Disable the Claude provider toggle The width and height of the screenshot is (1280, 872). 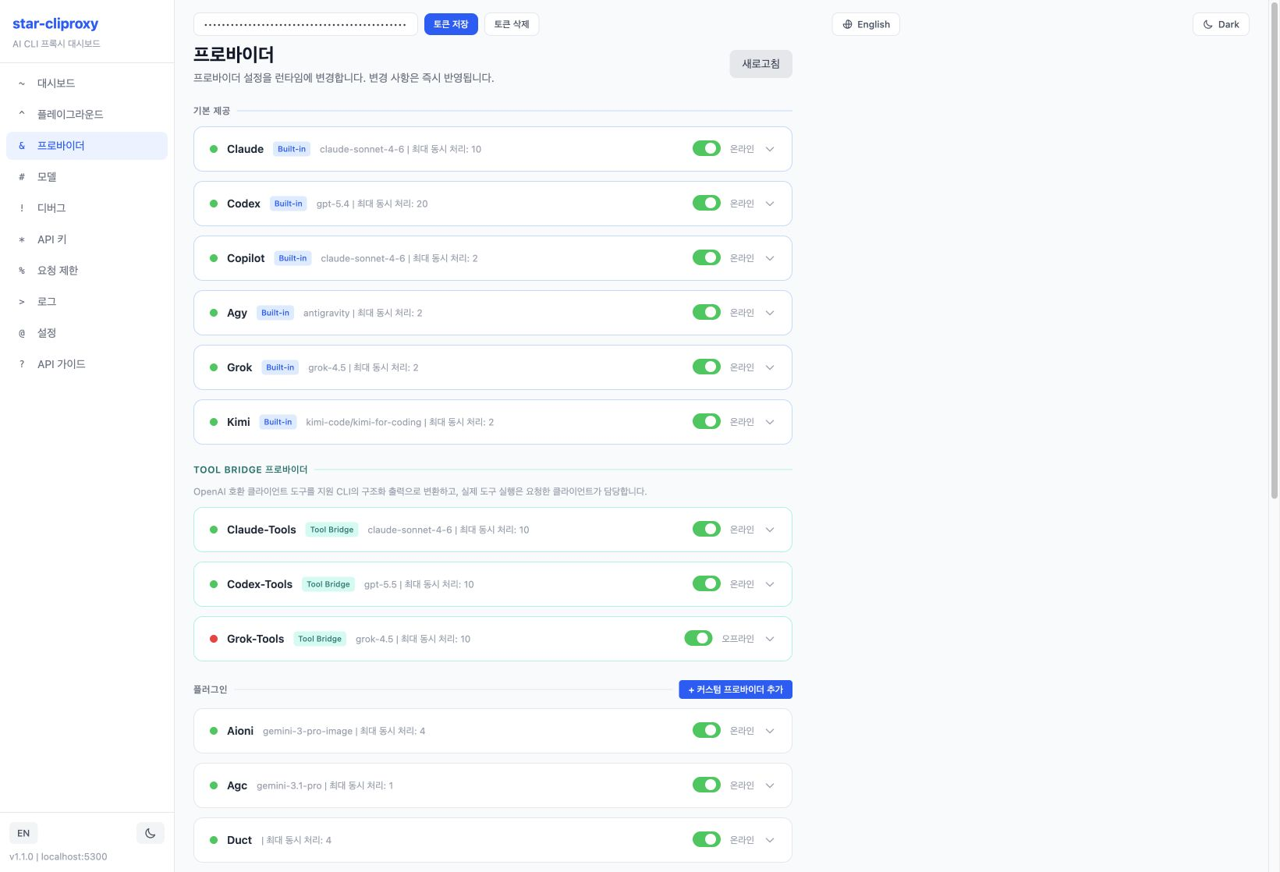706,149
